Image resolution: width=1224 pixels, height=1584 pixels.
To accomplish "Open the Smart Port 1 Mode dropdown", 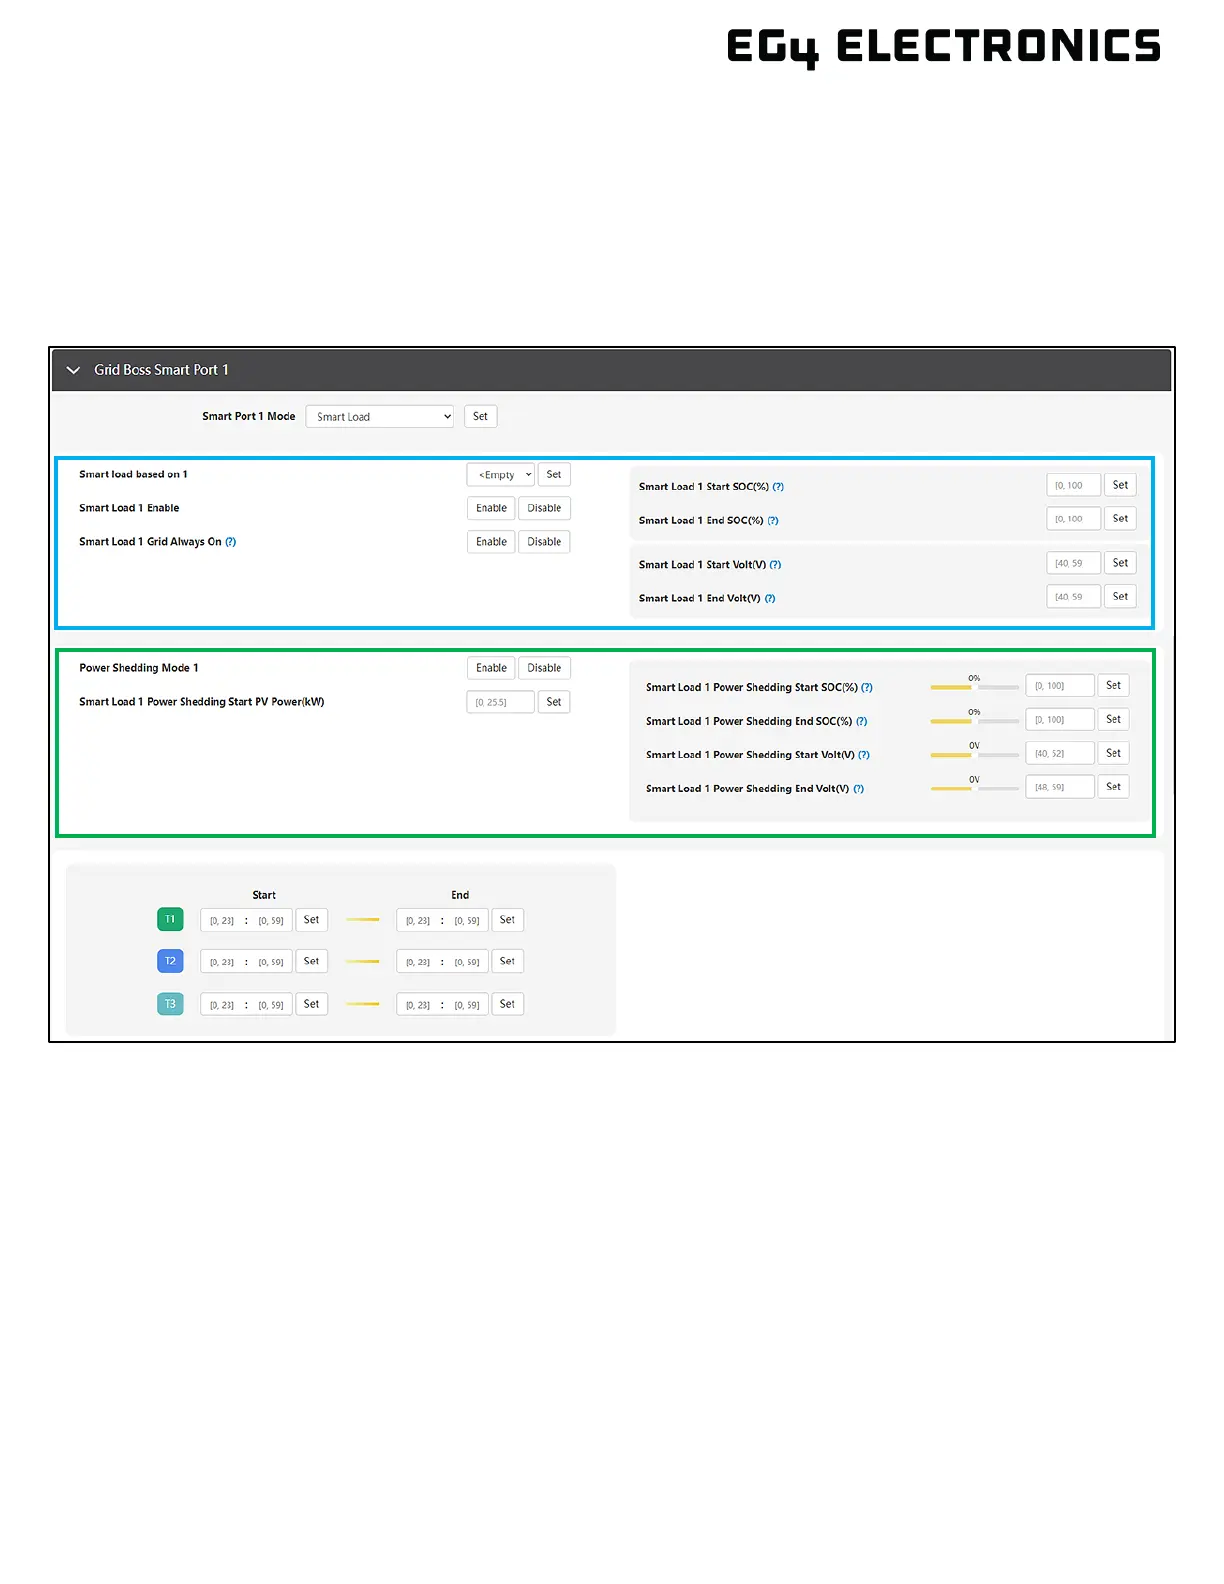I will (x=380, y=417).
